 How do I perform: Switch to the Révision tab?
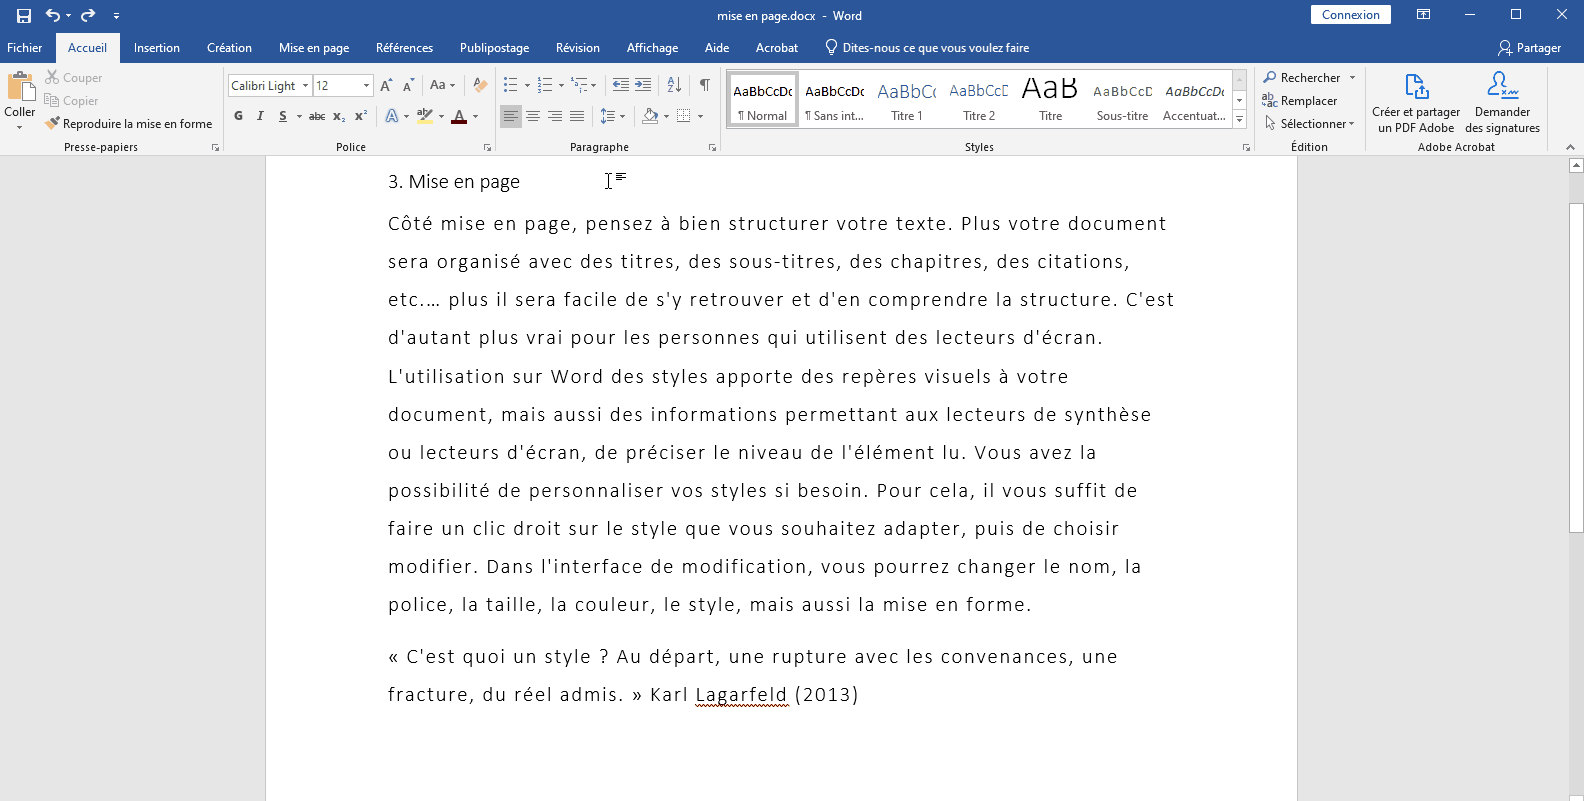point(578,47)
